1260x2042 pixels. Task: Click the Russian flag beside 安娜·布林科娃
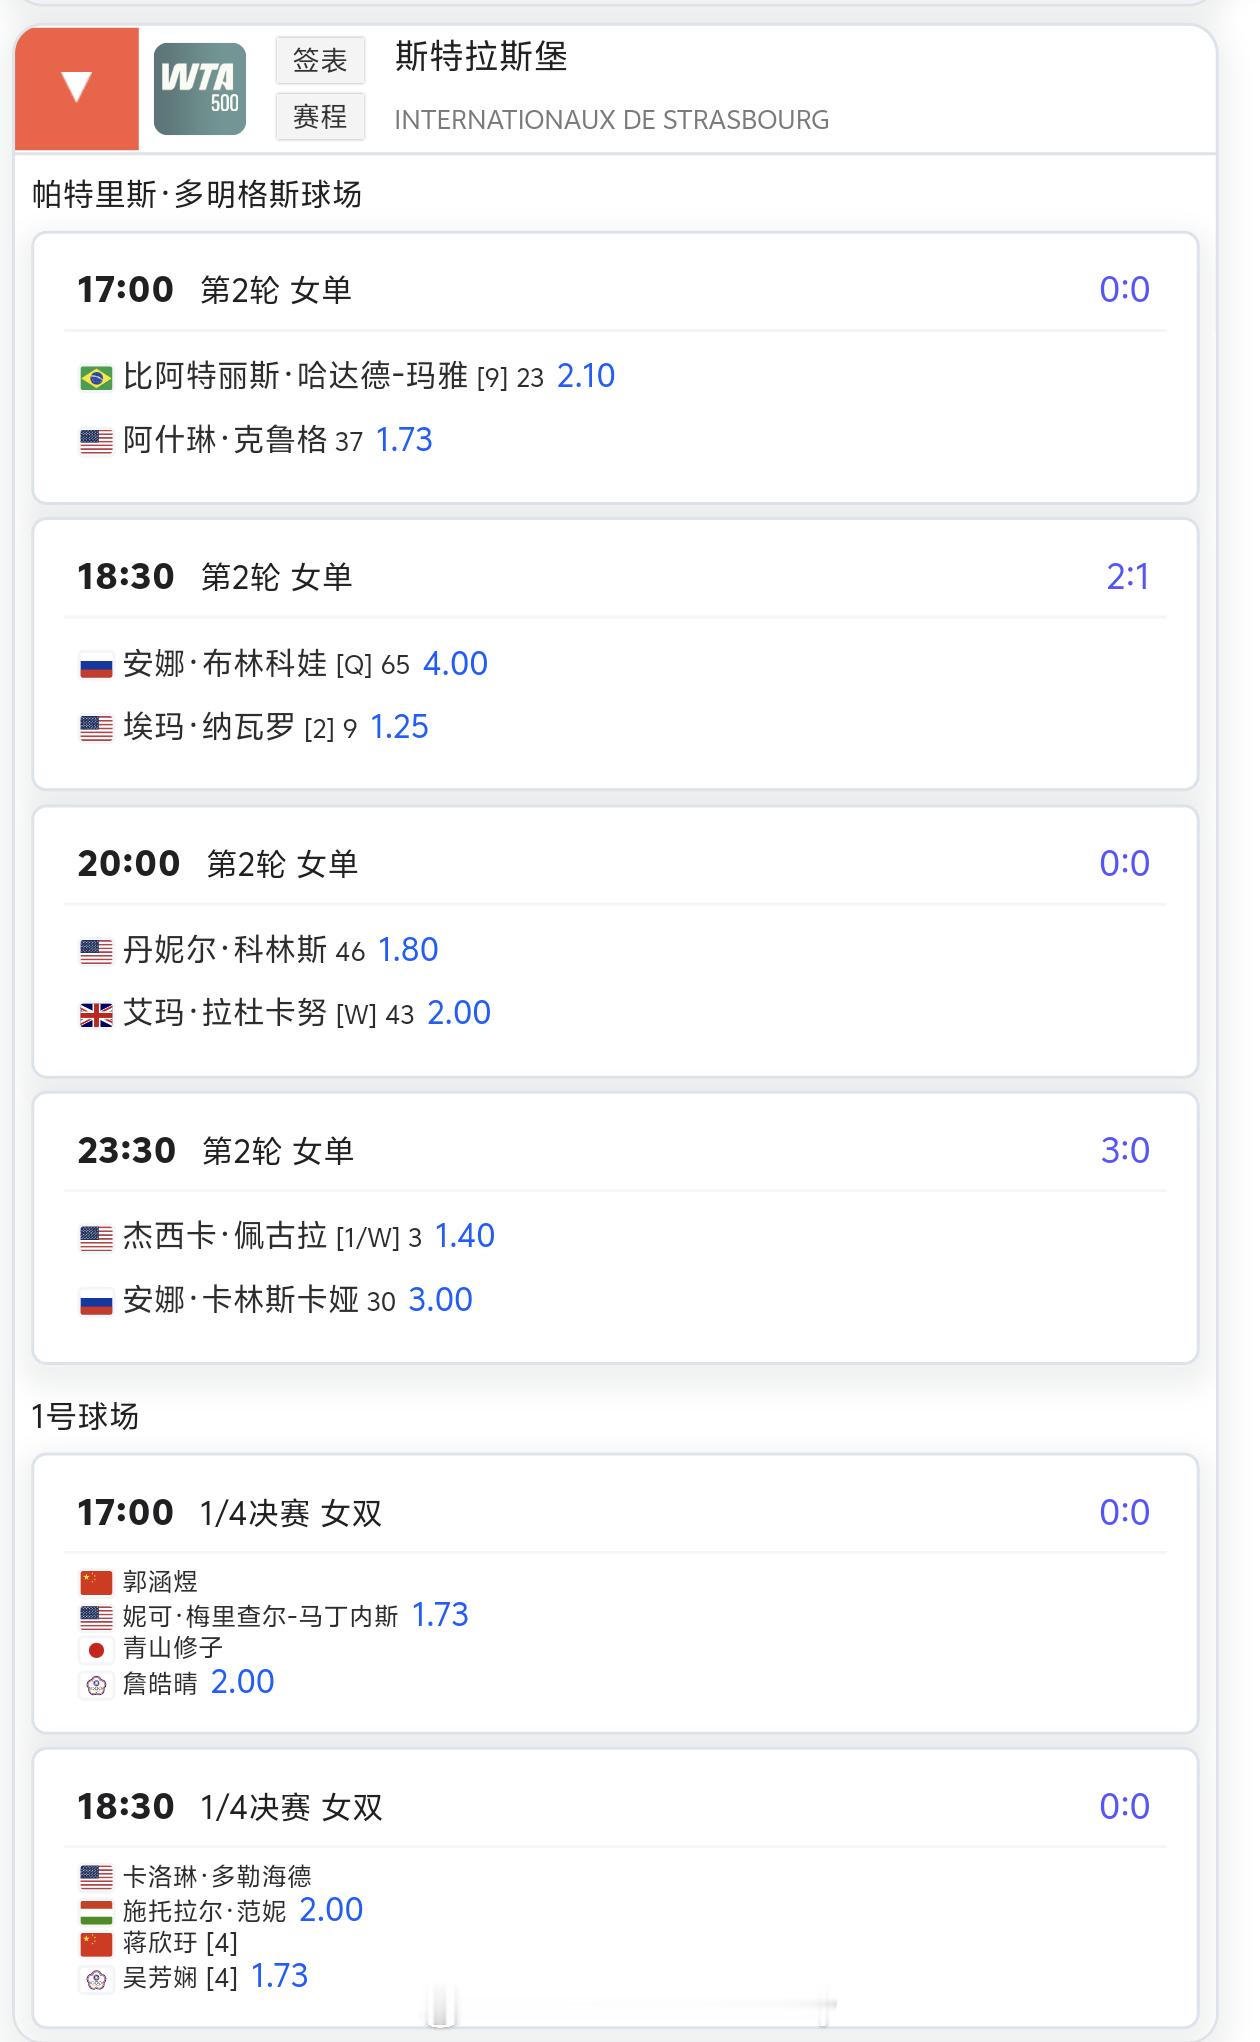pos(96,665)
